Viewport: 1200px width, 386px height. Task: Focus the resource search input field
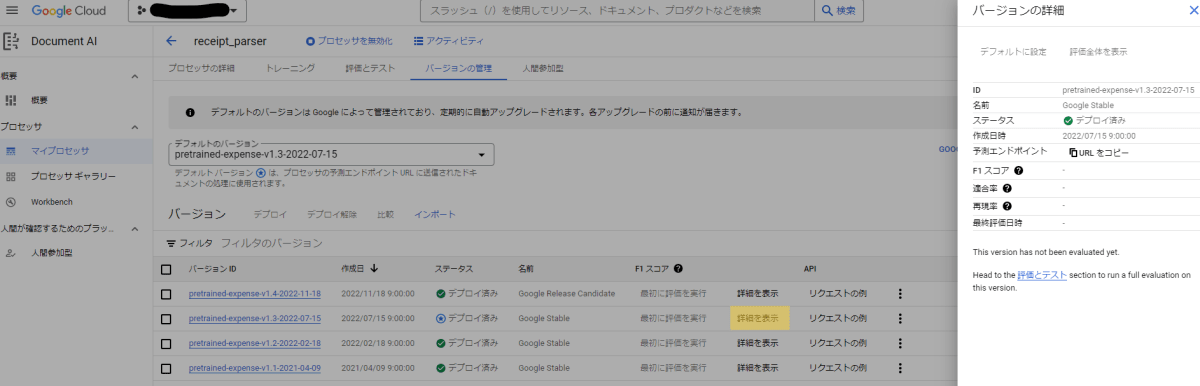616,11
